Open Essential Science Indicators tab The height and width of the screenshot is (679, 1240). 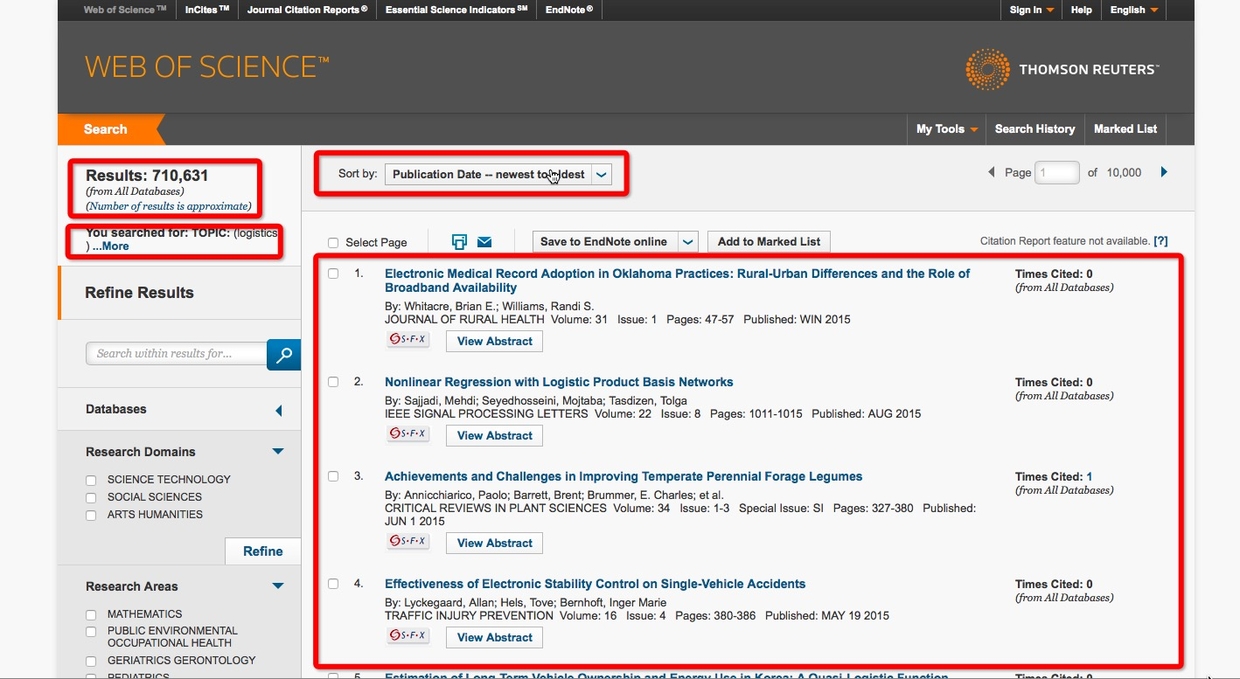(x=456, y=10)
